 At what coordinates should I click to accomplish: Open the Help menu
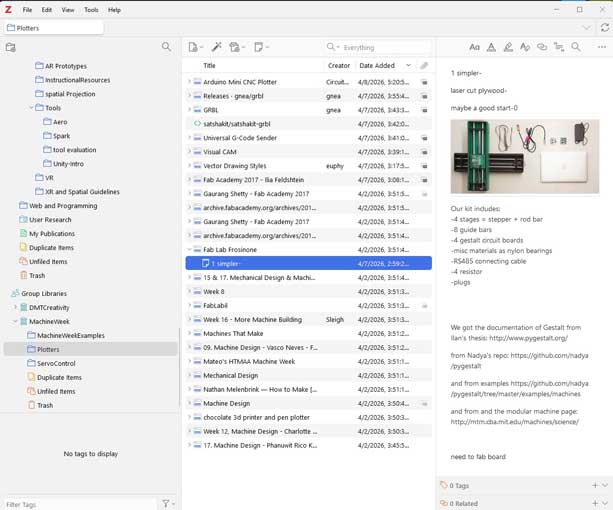pos(114,10)
